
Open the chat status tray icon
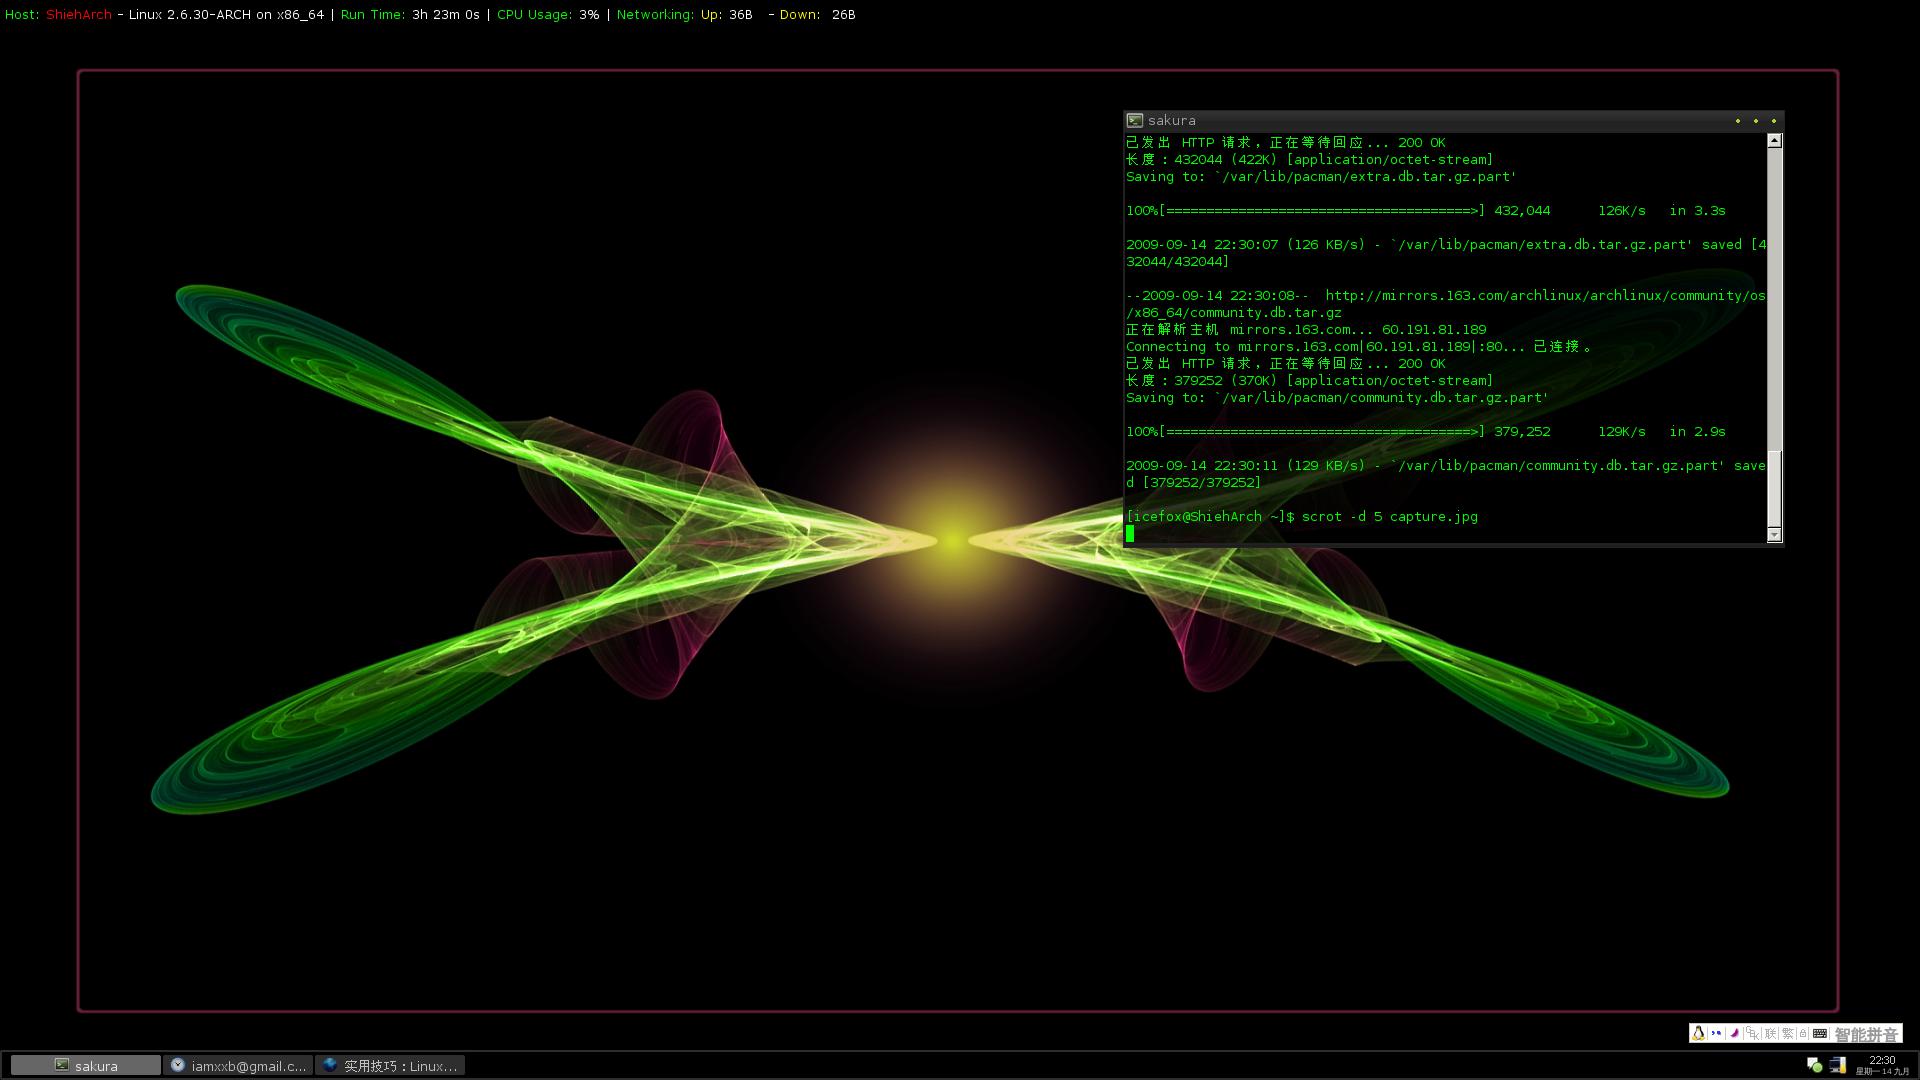click(x=1814, y=1065)
